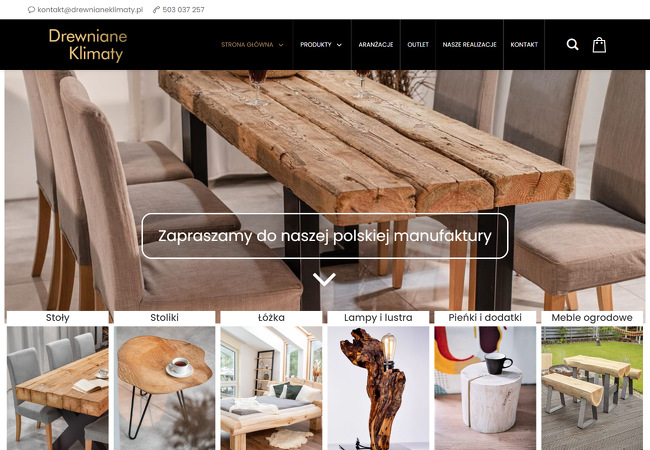Open the Stoliki category image
Image resolution: width=650 pixels, height=450 pixels.
tap(165, 388)
